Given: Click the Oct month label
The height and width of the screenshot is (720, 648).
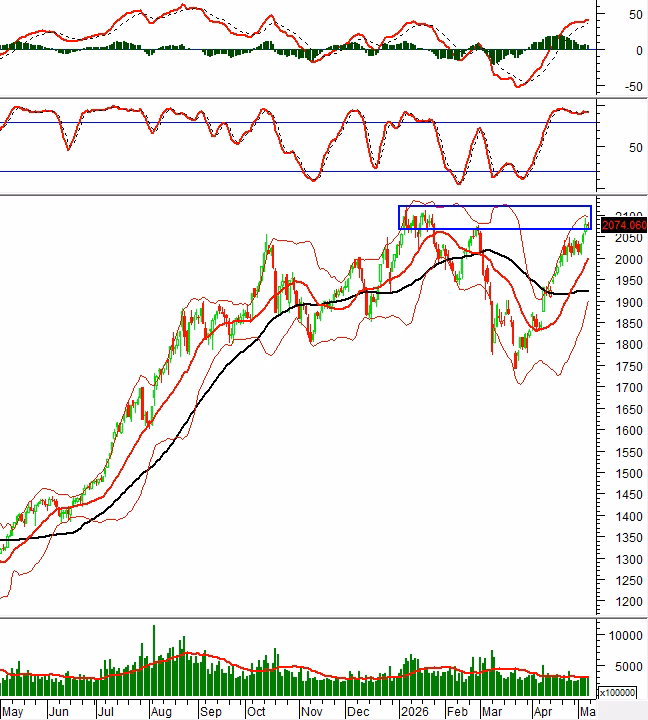Looking at the screenshot, I should (256, 712).
